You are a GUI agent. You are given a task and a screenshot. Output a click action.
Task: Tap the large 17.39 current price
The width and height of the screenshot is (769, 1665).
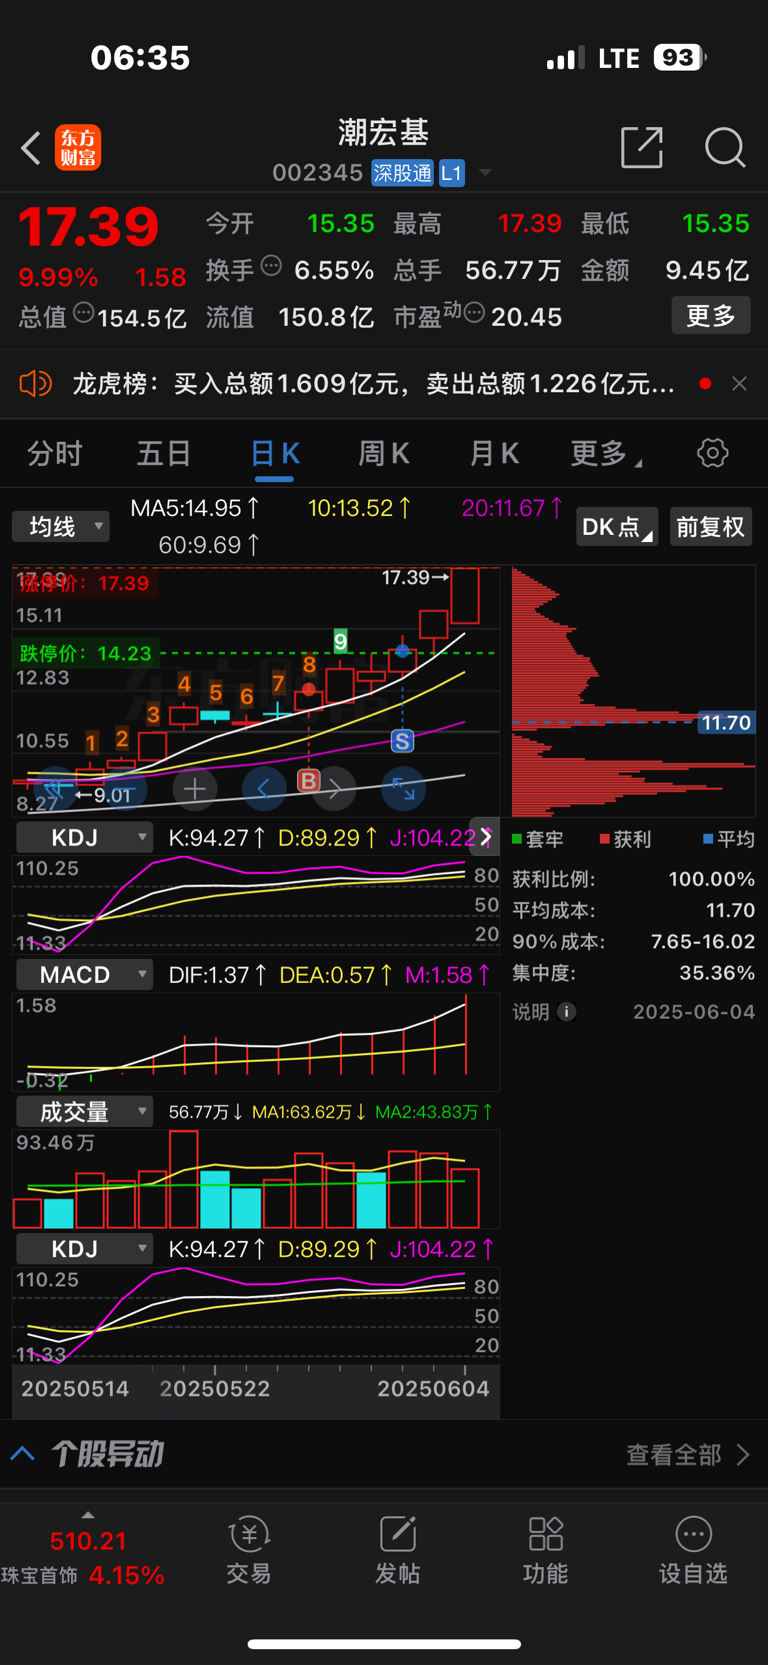coord(89,227)
